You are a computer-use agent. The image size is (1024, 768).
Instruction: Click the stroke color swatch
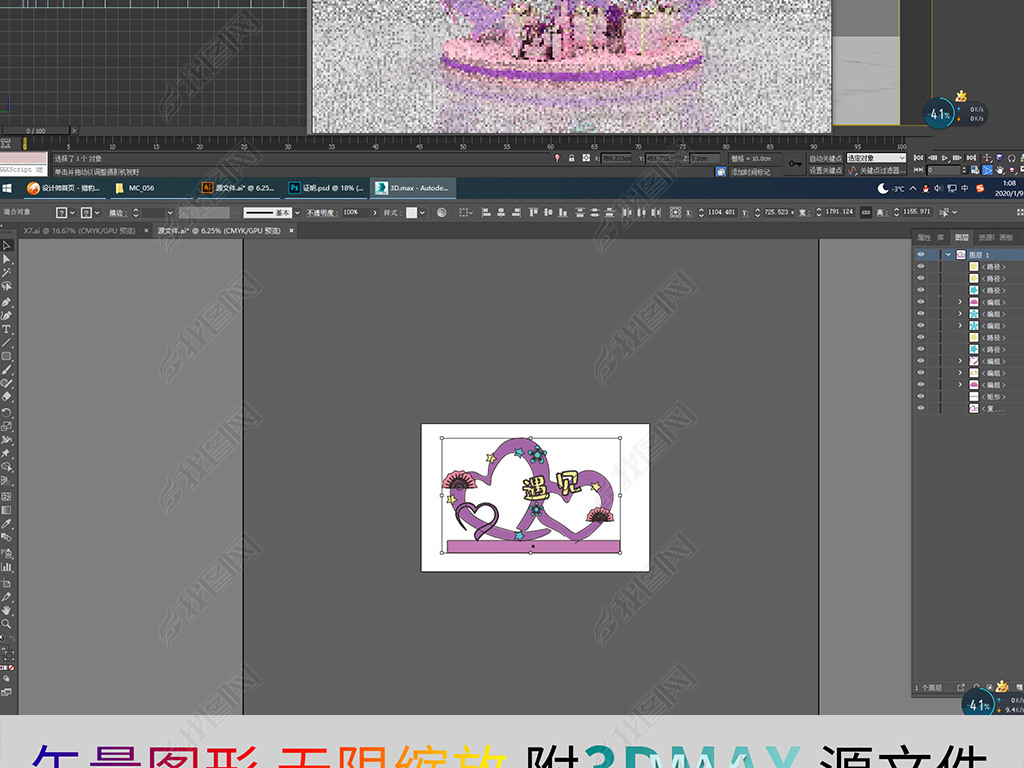click(86, 213)
